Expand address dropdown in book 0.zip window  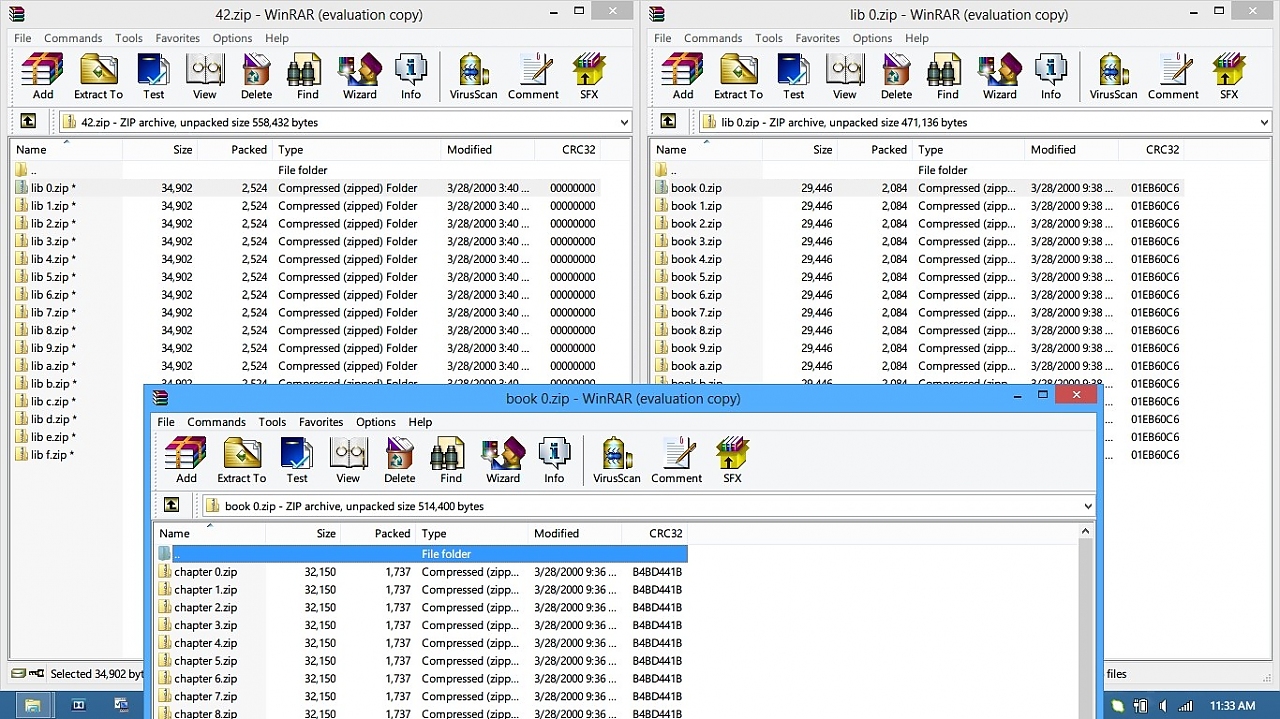point(1088,506)
